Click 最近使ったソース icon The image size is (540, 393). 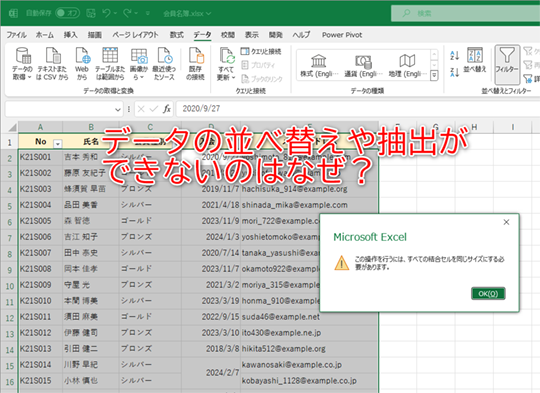tap(164, 64)
